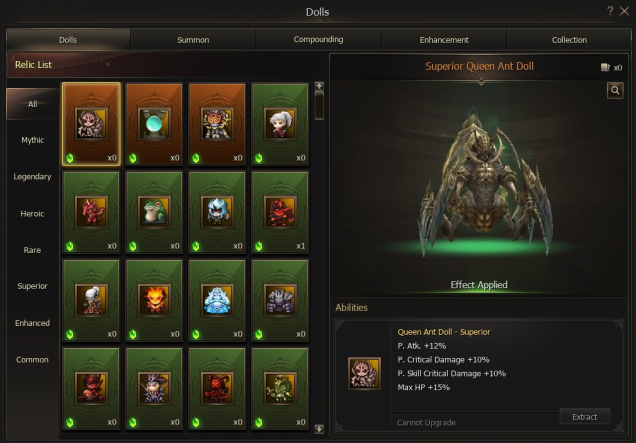Select the white-haired girl doll card
The image size is (636, 443).
click(280, 124)
